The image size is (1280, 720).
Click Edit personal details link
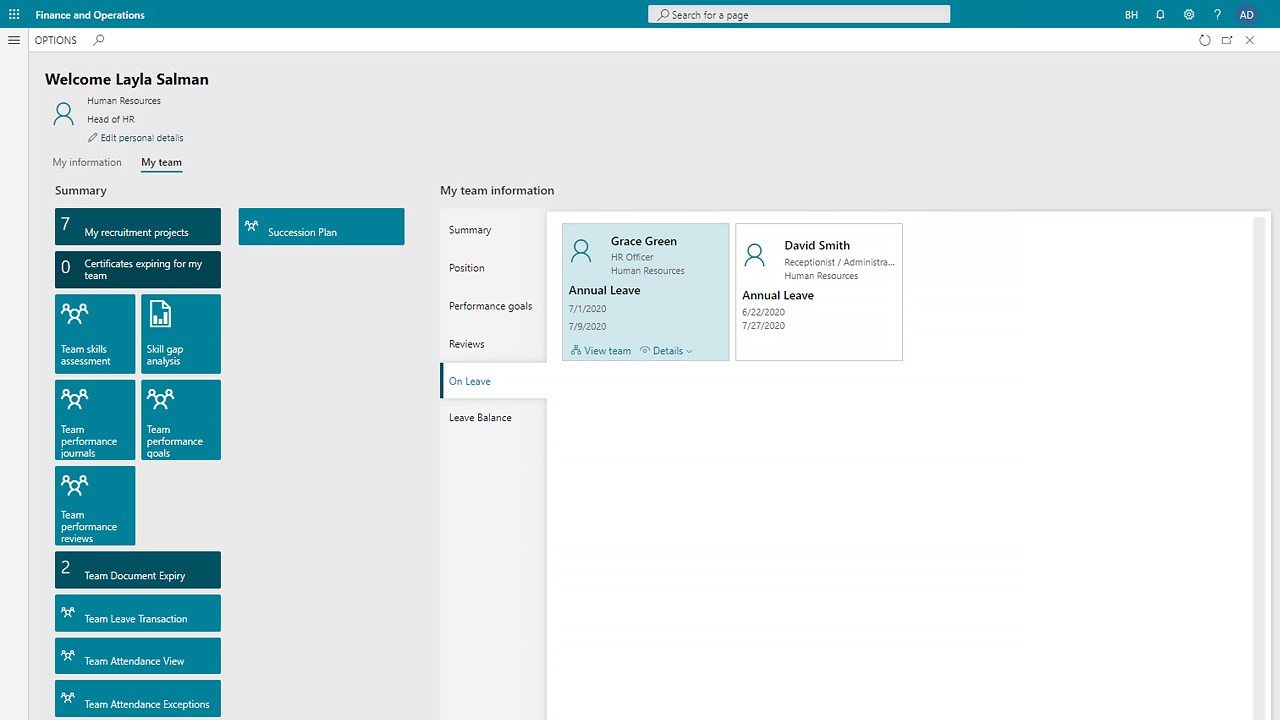pos(136,138)
